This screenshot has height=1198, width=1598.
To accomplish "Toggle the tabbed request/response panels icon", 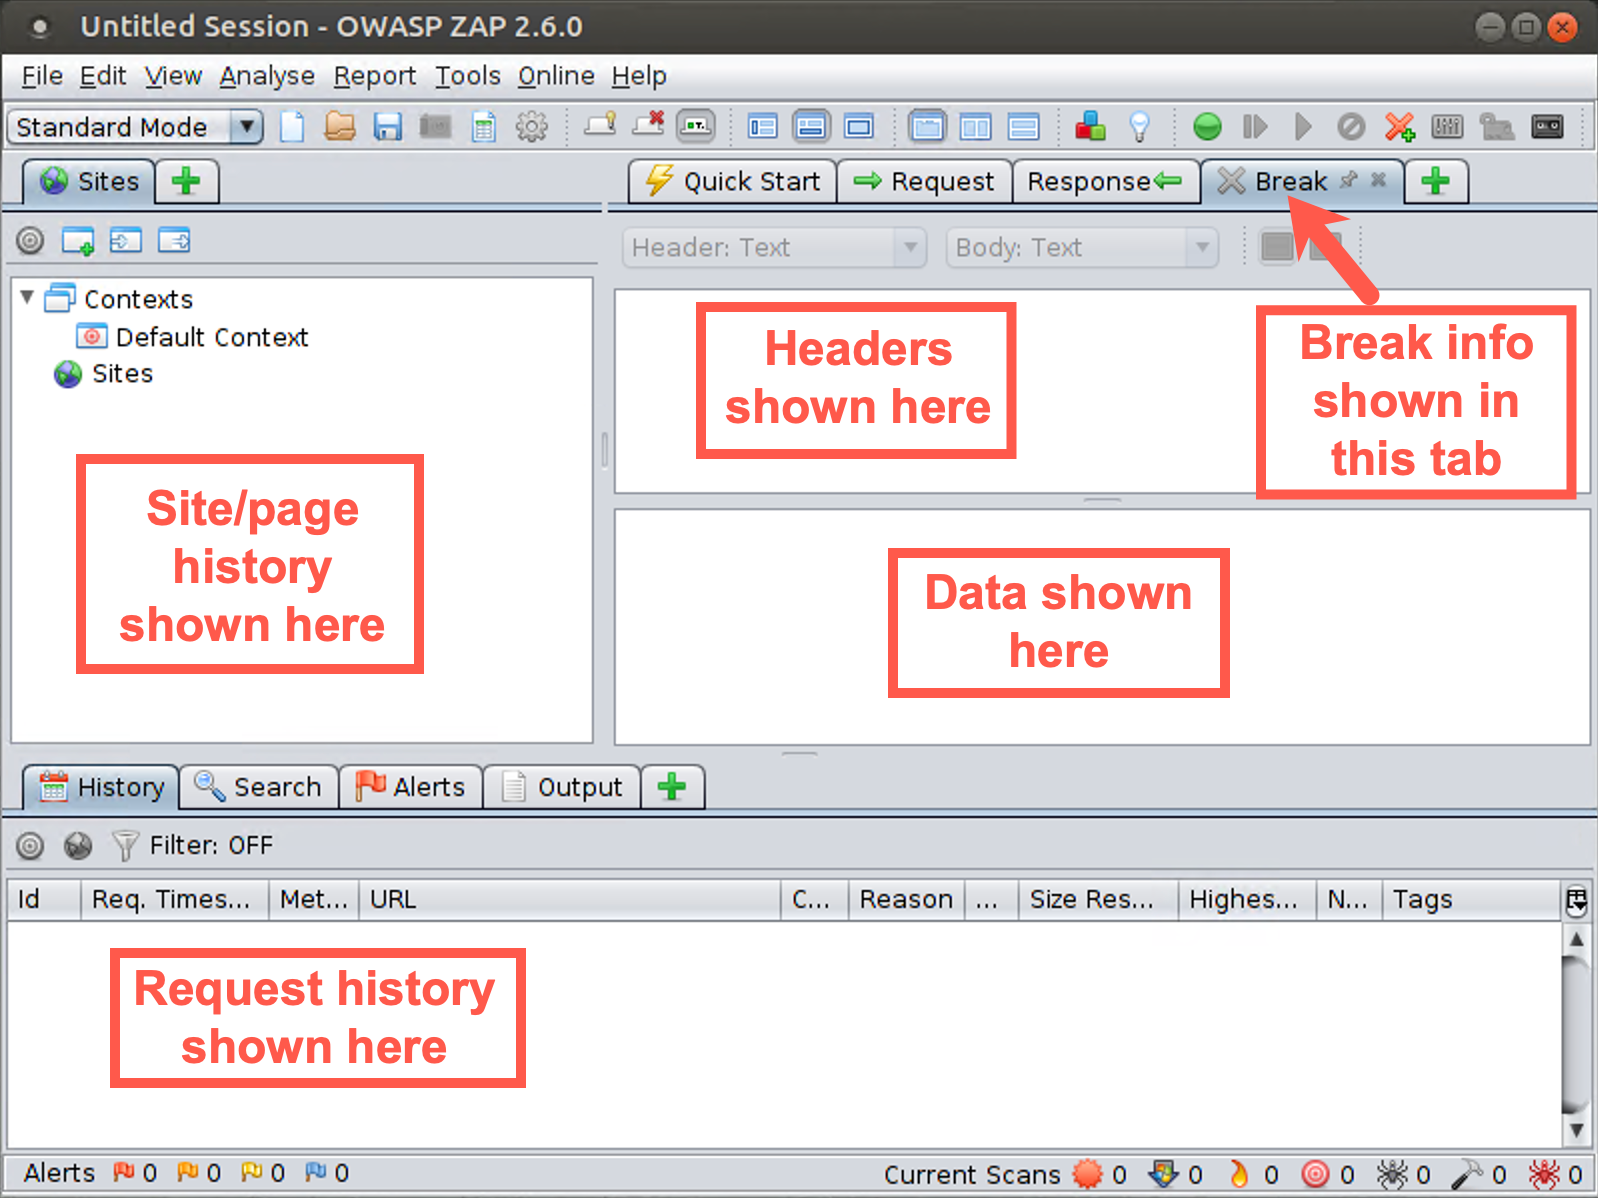I will pyautogui.click(x=927, y=127).
